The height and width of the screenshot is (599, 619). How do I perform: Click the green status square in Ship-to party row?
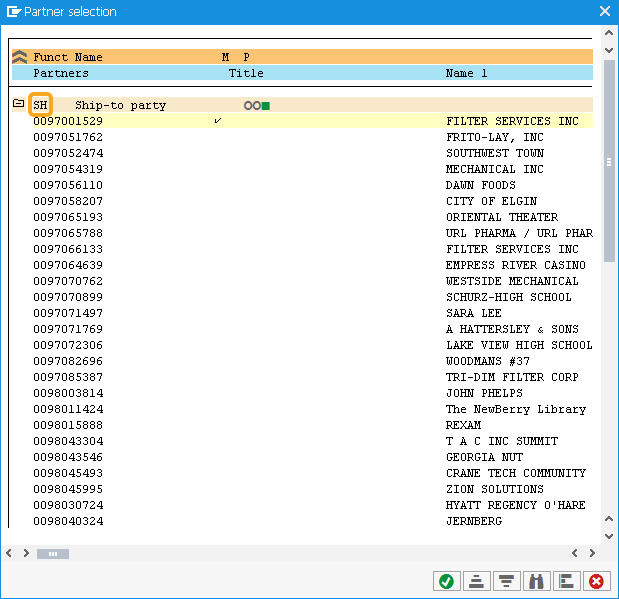[x=266, y=106]
